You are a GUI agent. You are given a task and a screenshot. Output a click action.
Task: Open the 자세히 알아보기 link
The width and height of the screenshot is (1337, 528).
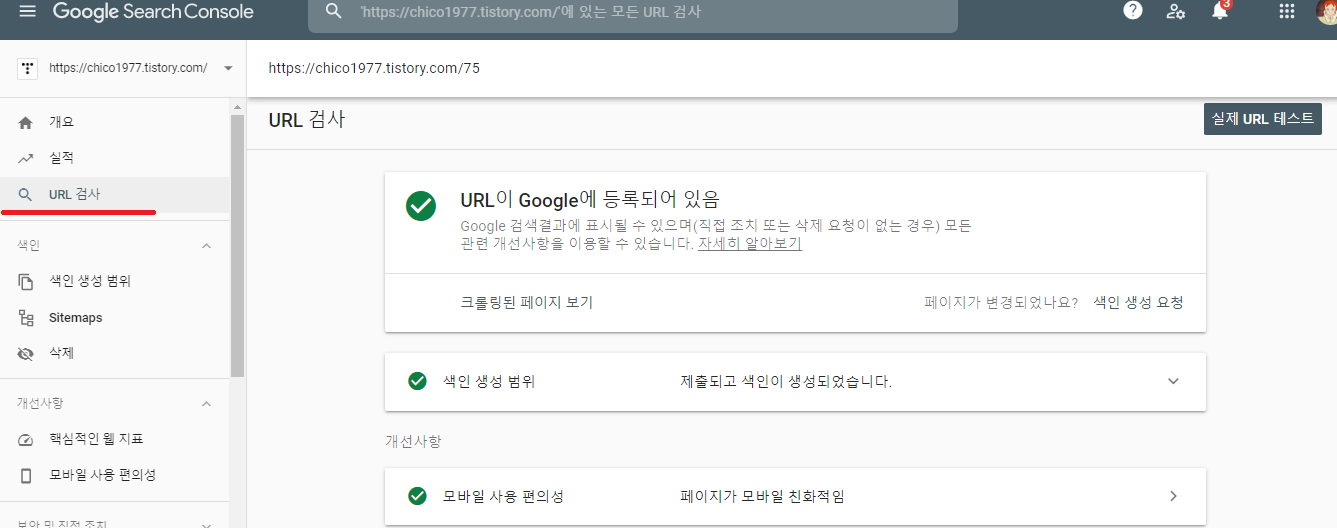[x=750, y=243]
